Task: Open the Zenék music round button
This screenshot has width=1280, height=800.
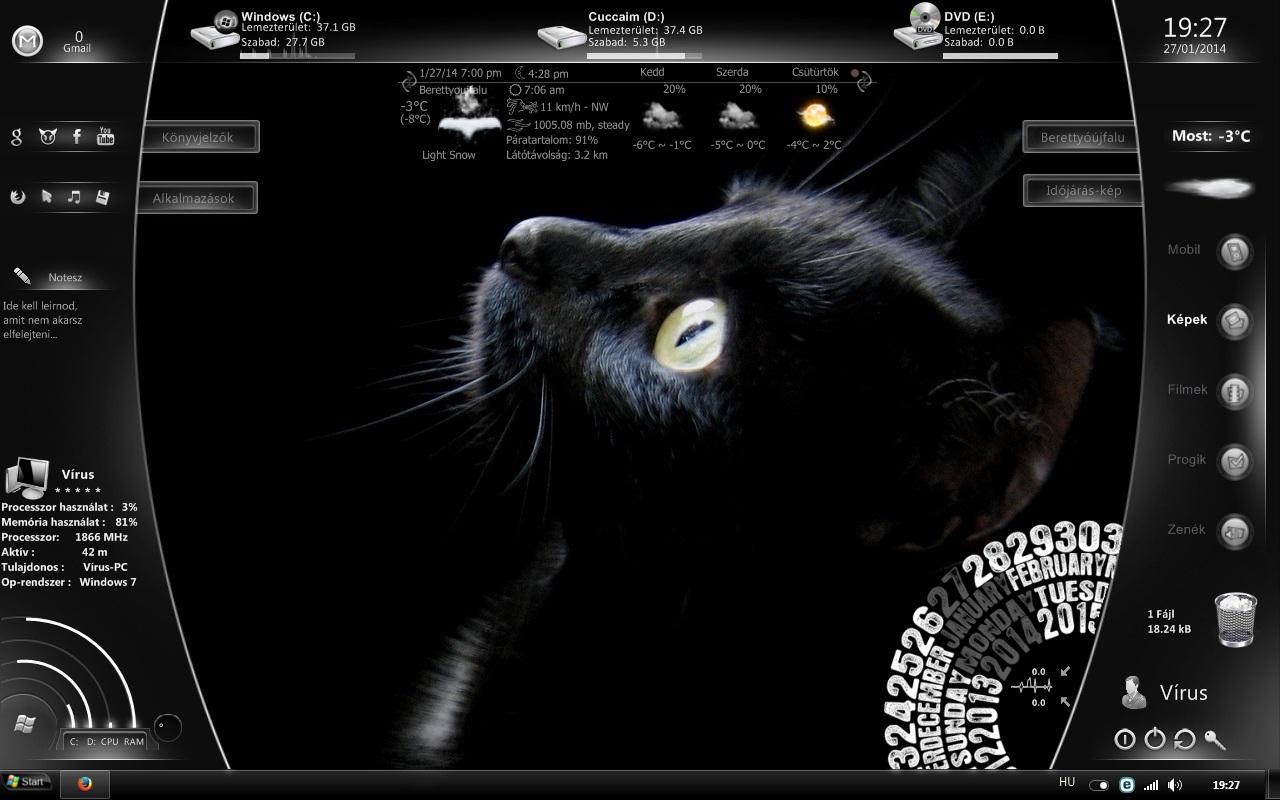Action: pos(1235,531)
